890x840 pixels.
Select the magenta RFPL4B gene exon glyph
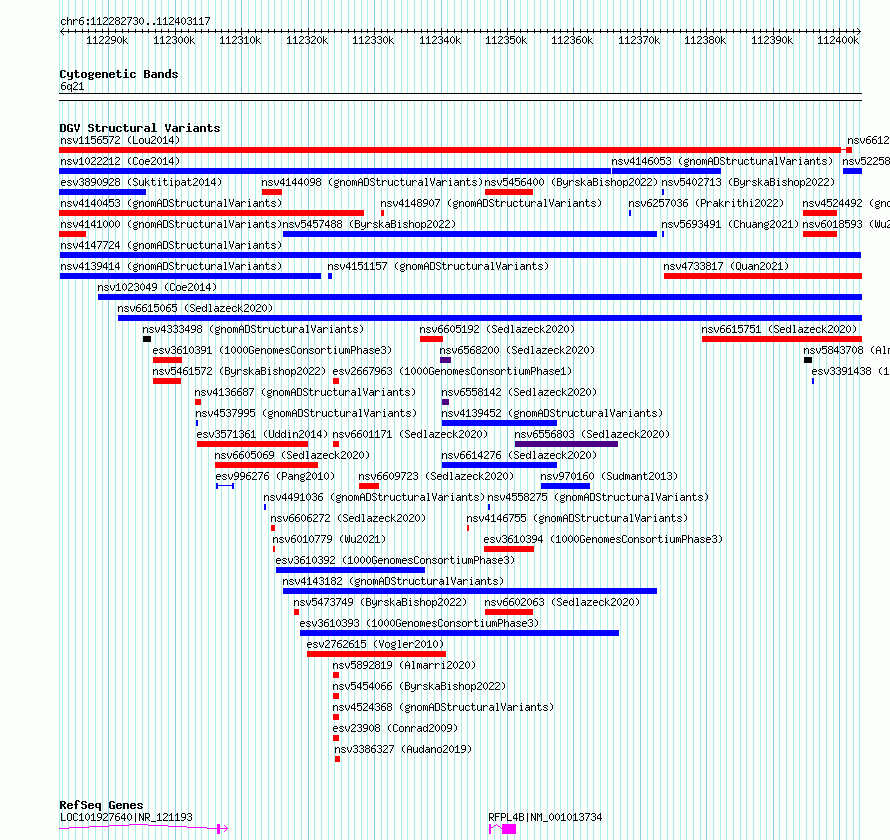509,829
